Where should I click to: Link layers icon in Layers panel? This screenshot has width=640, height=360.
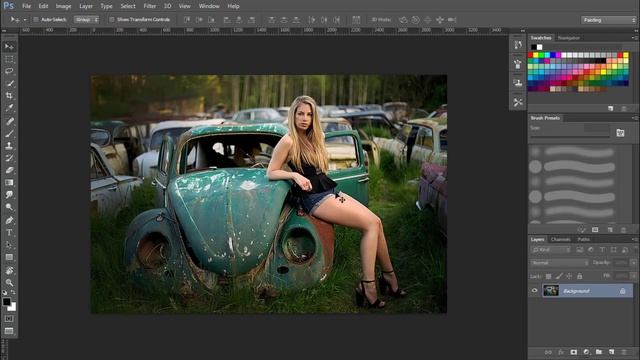tap(548, 352)
